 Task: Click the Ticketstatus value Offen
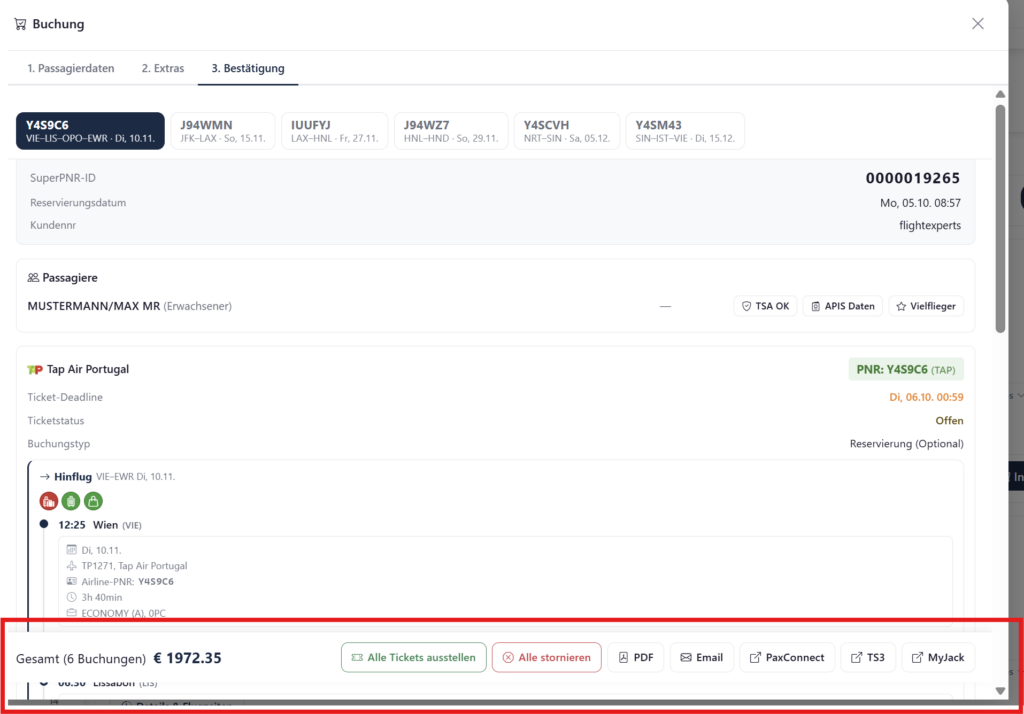click(949, 421)
